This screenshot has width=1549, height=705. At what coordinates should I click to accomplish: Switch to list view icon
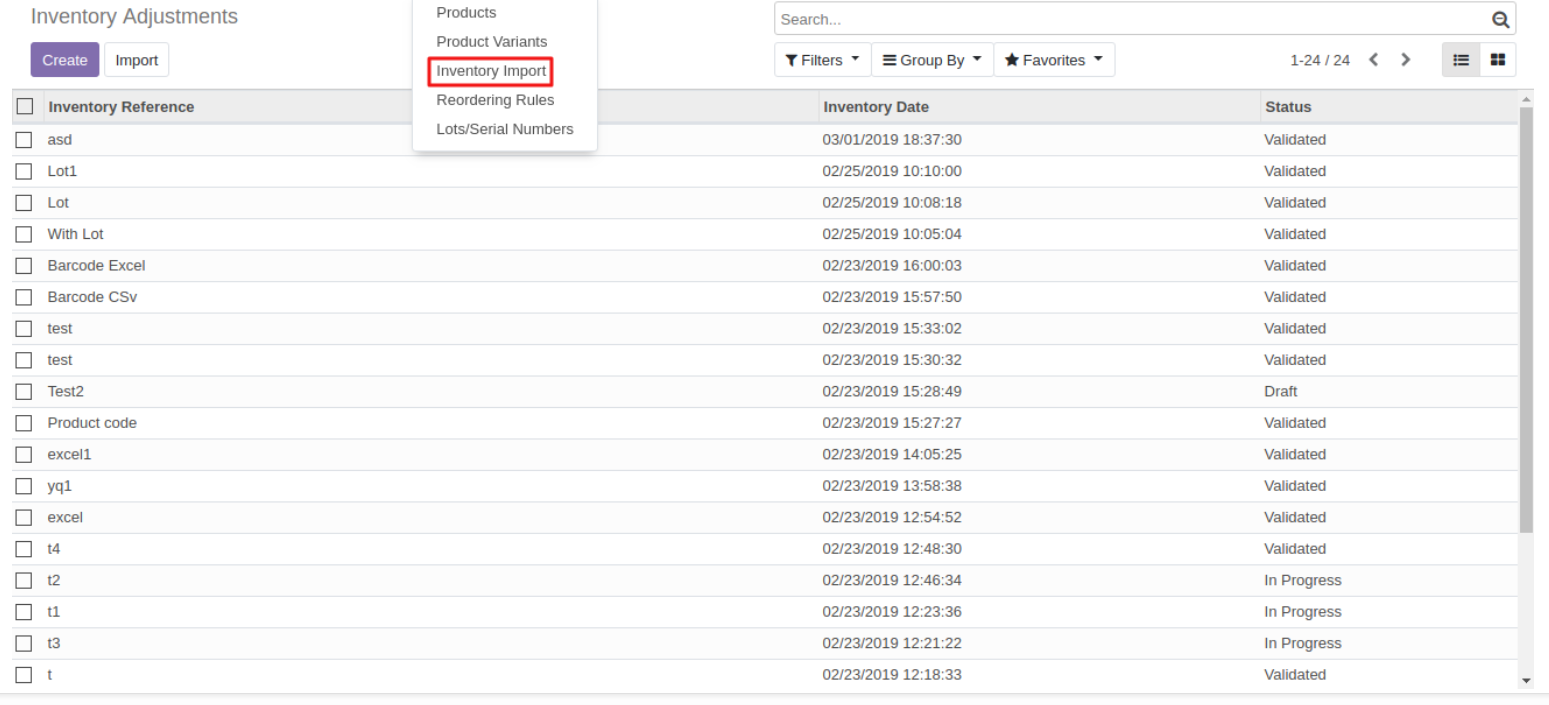tap(1460, 60)
